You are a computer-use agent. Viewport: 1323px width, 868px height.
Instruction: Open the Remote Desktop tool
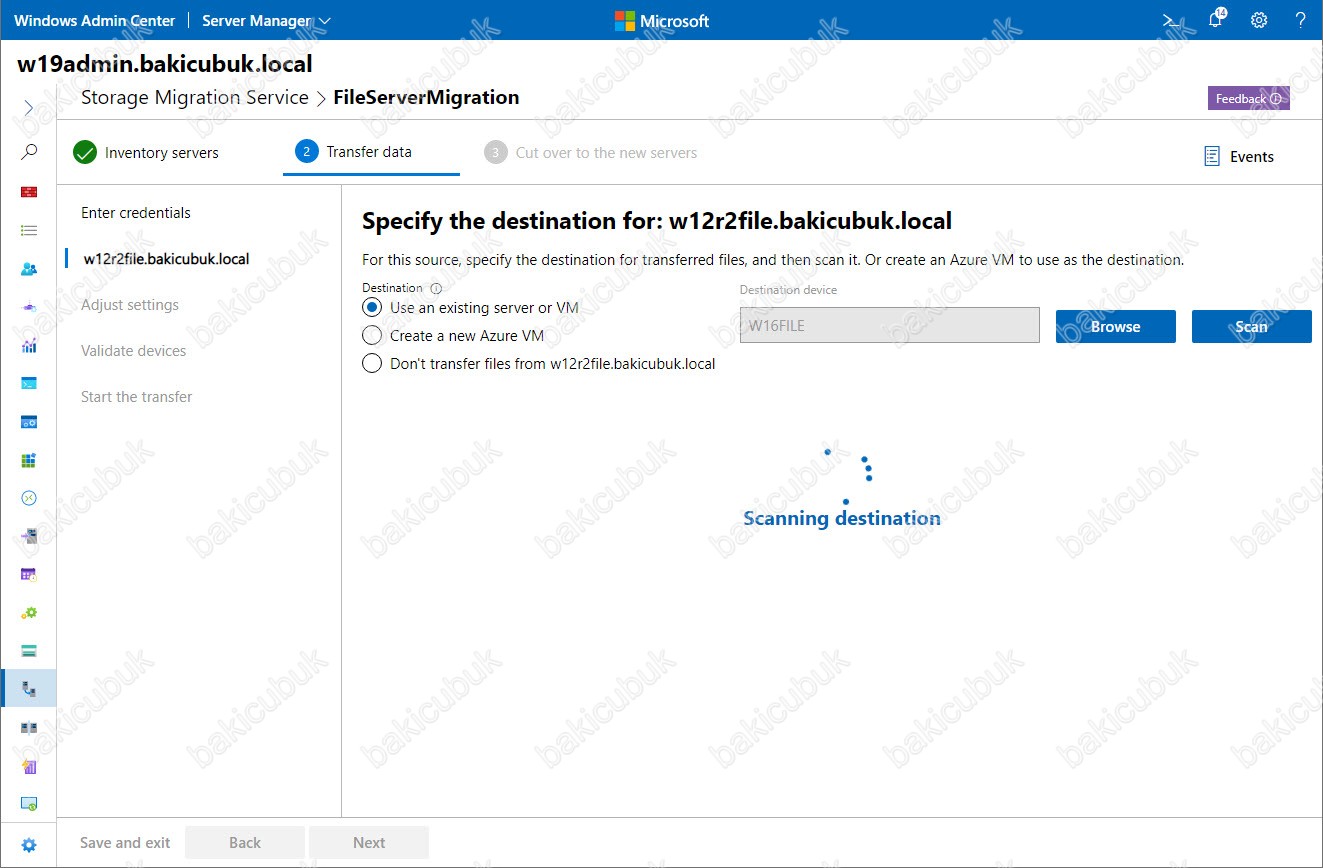pos(29,498)
